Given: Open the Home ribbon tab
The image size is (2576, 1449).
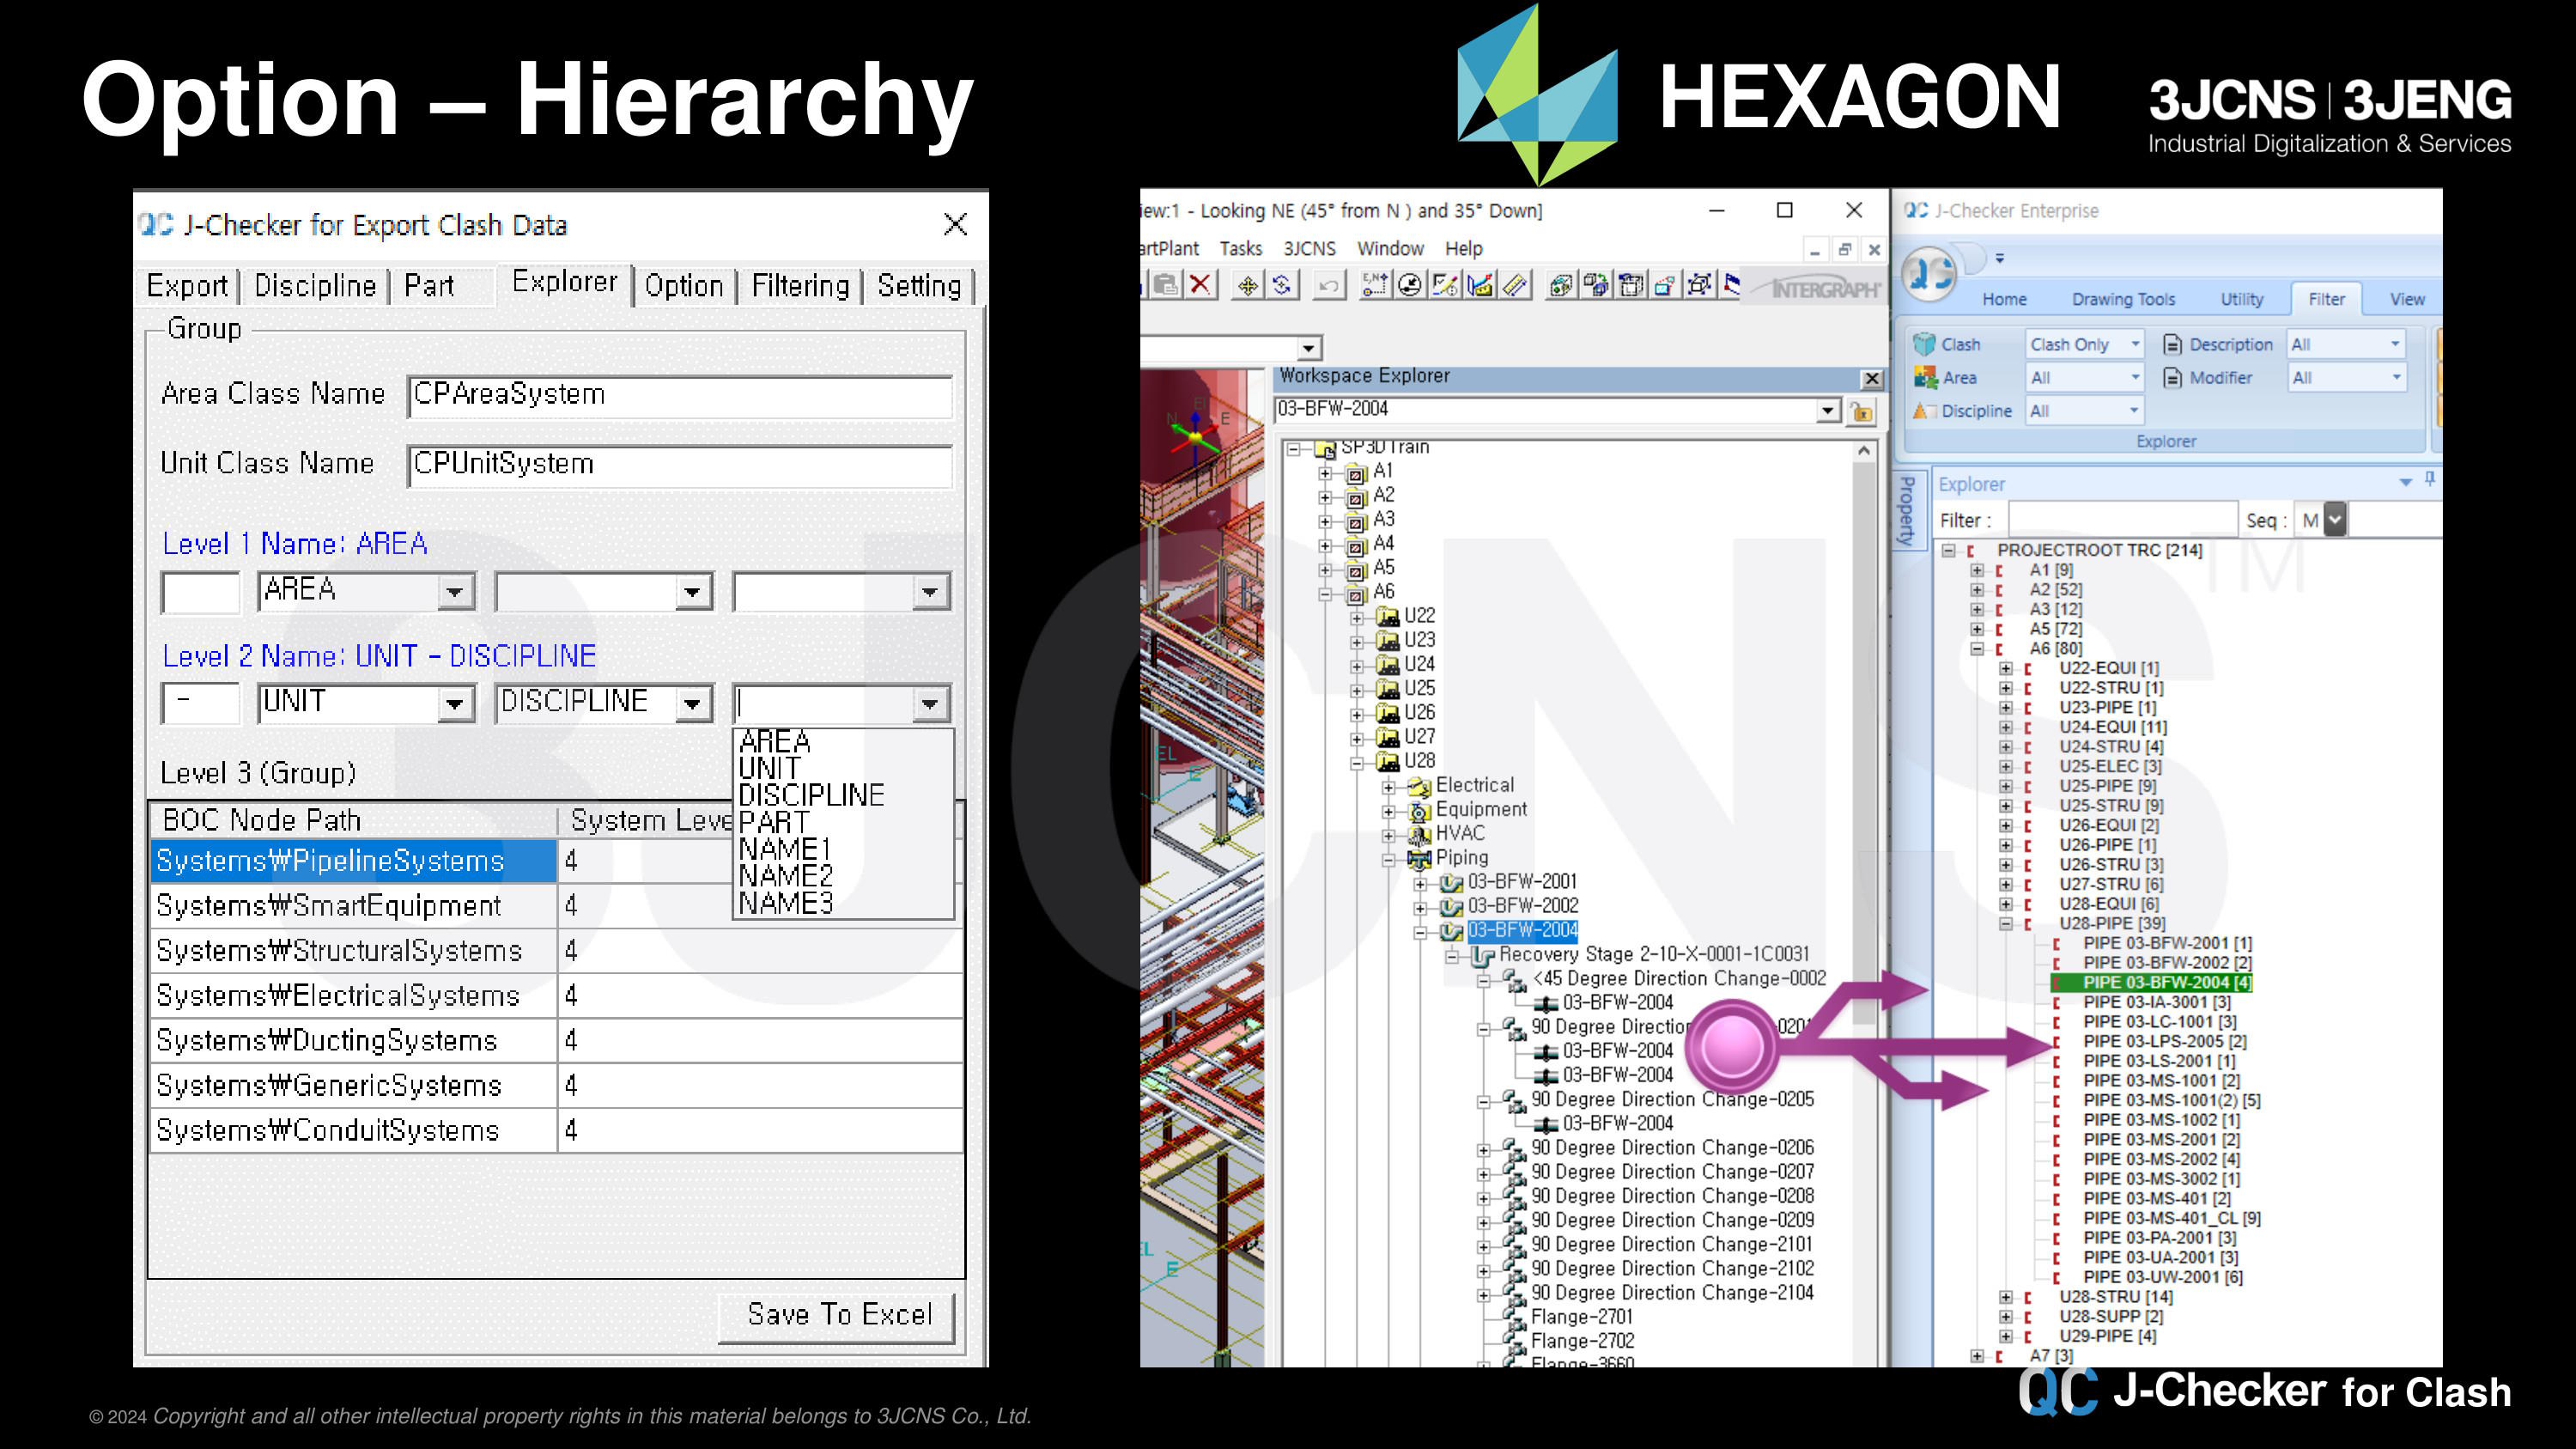Looking at the screenshot, I should tap(2004, 299).
